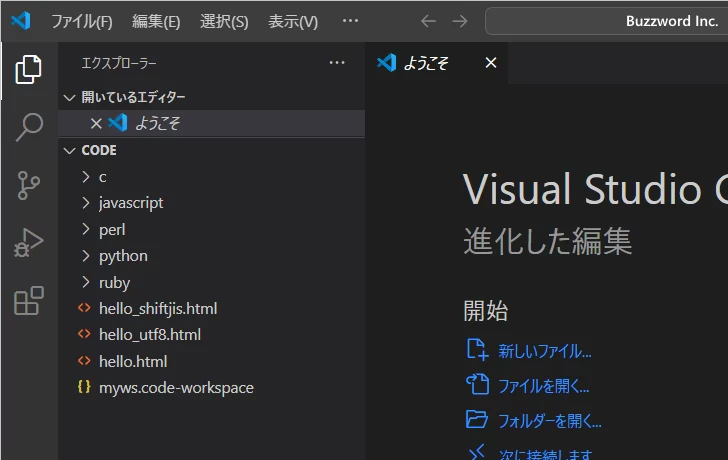Image resolution: width=728 pixels, height=460 pixels.
Task: Click the folder icon beside フォルダーを開く
Action: (x=477, y=419)
